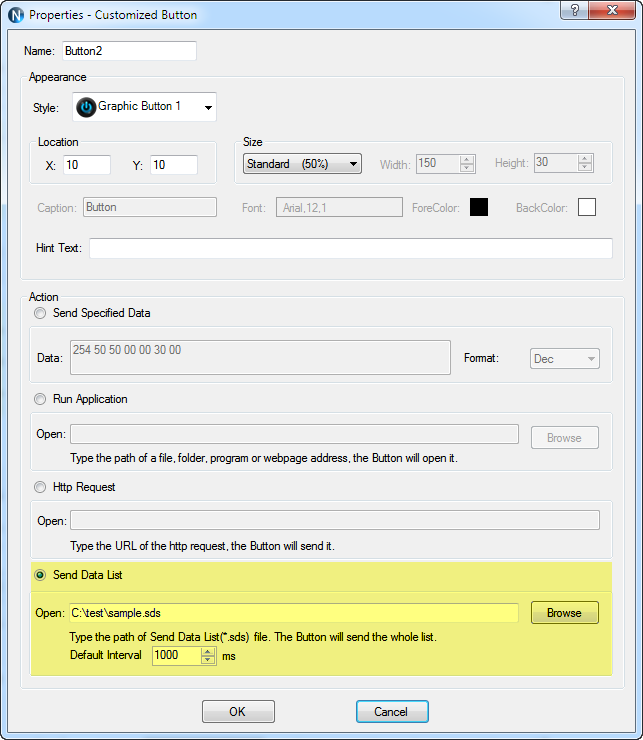Click the Location X input field
The width and height of the screenshot is (643, 740).
point(87,165)
